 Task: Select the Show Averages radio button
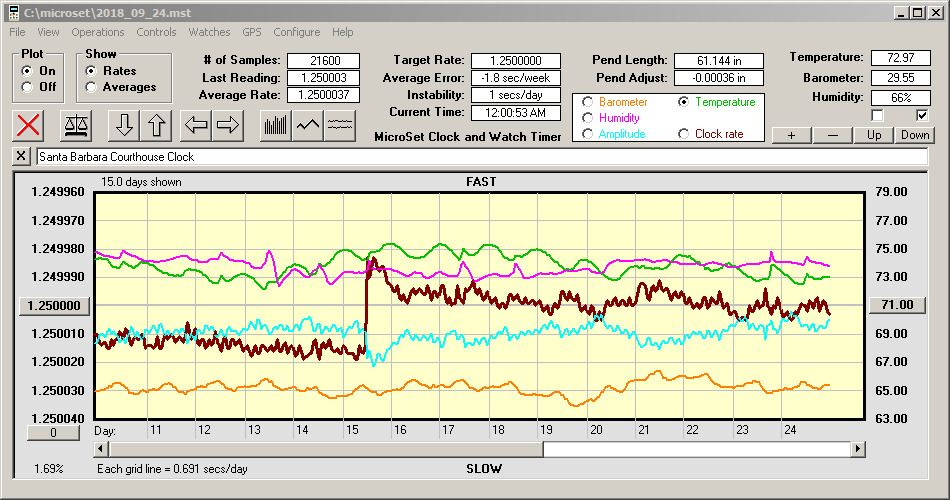point(91,87)
